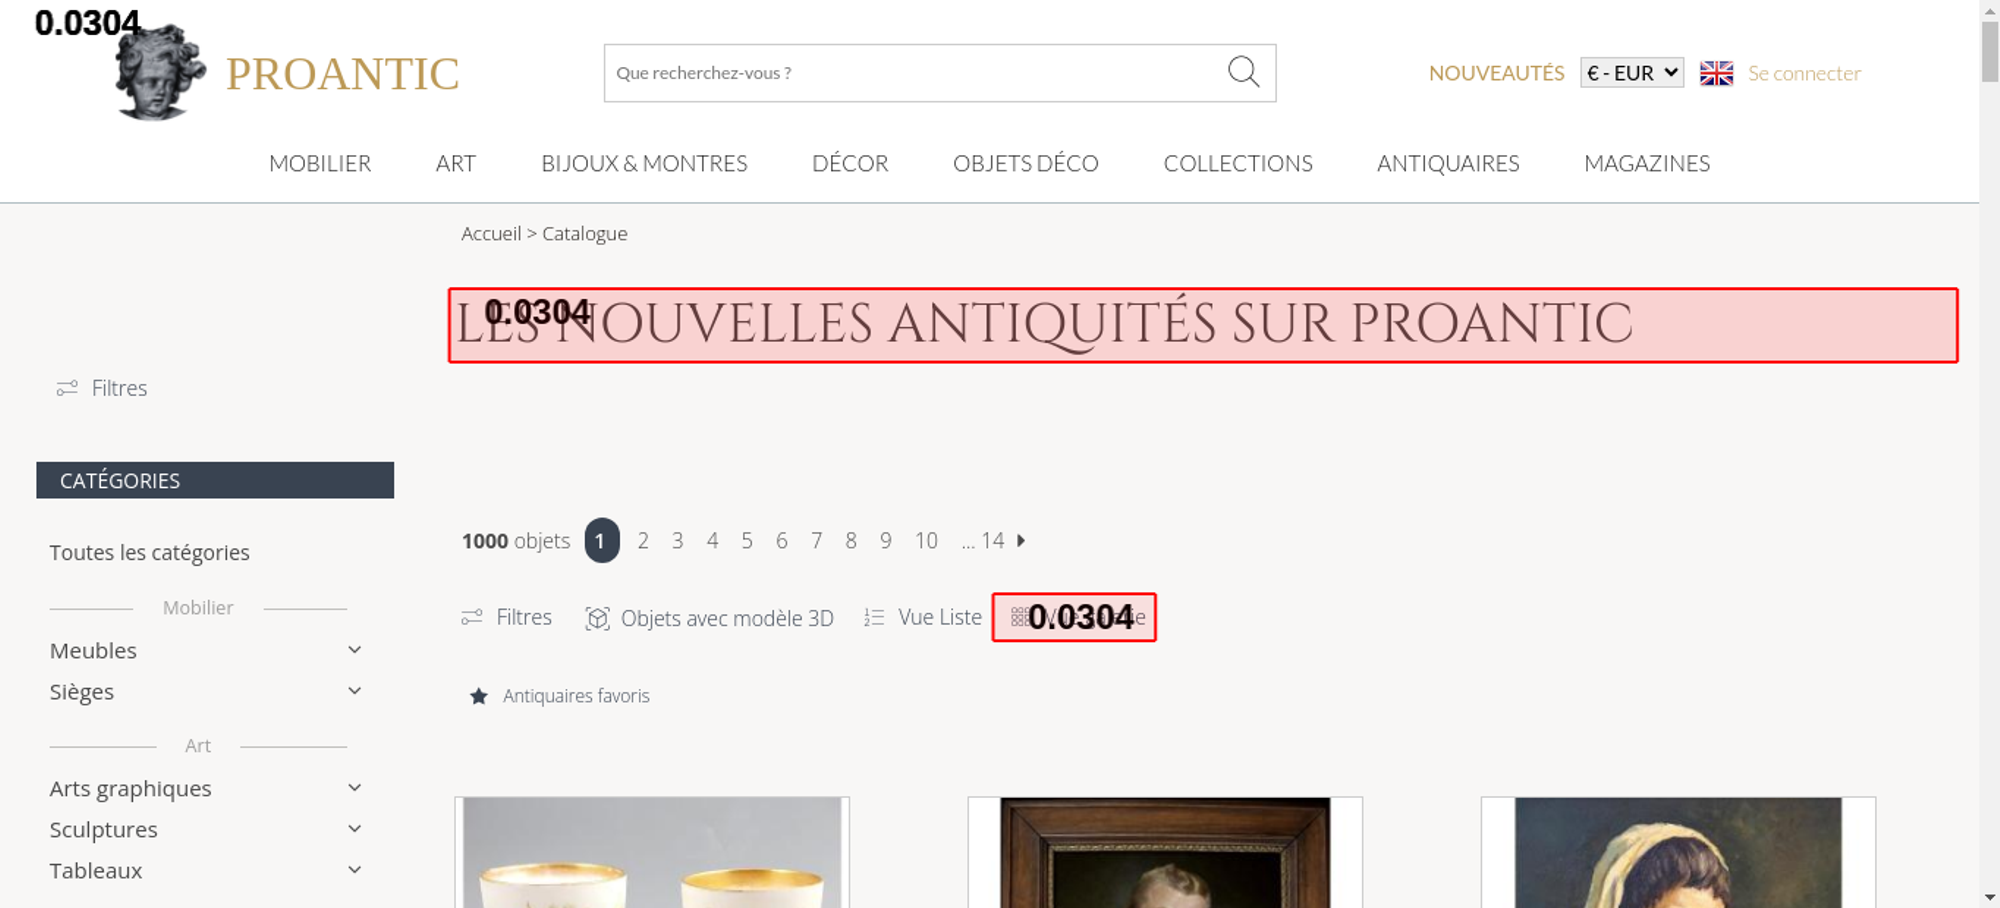
Task: Toggle Objets avec modèle 3D filter
Action: [x=709, y=618]
